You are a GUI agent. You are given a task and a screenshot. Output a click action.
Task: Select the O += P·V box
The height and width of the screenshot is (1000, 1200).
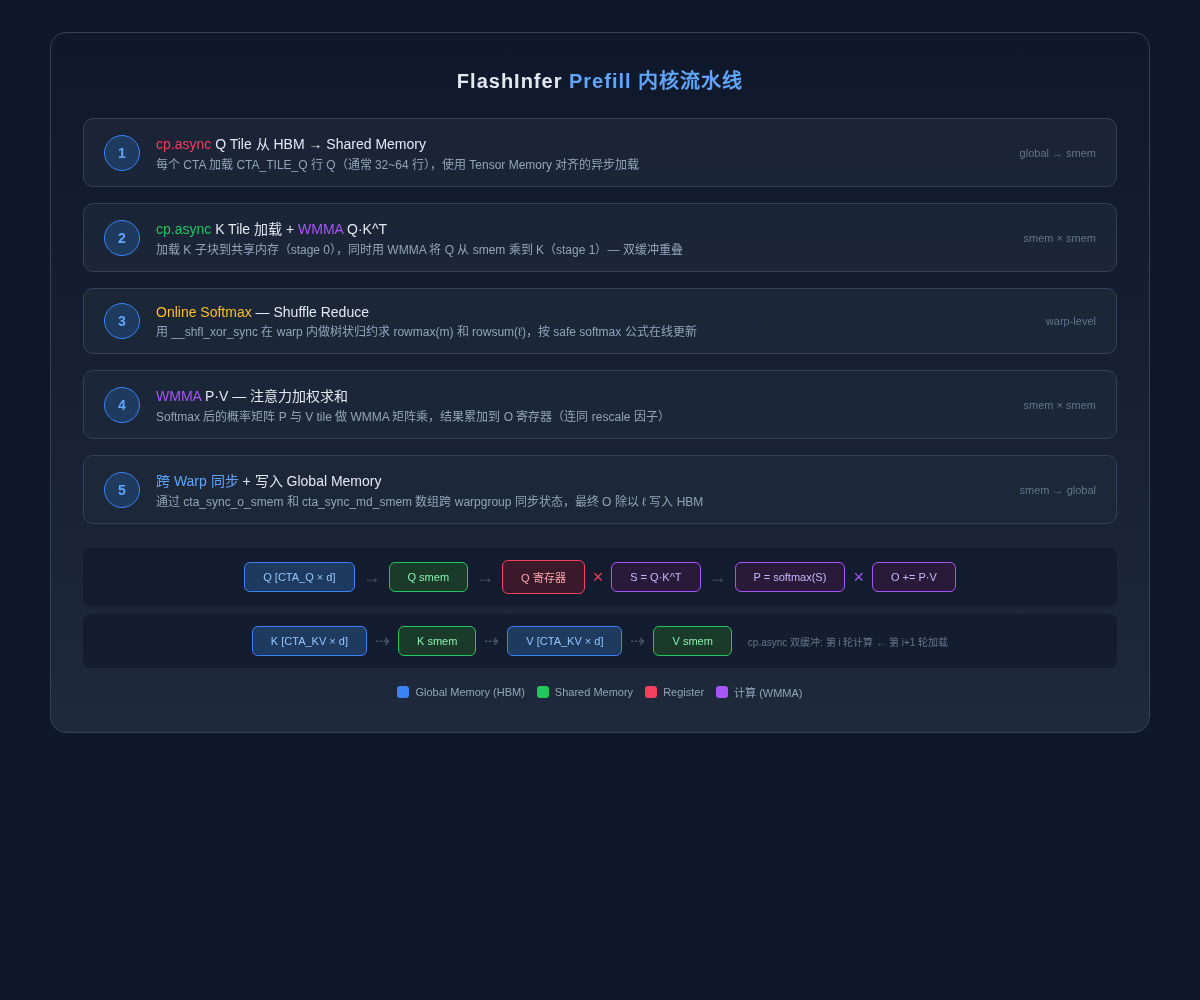coord(914,577)
